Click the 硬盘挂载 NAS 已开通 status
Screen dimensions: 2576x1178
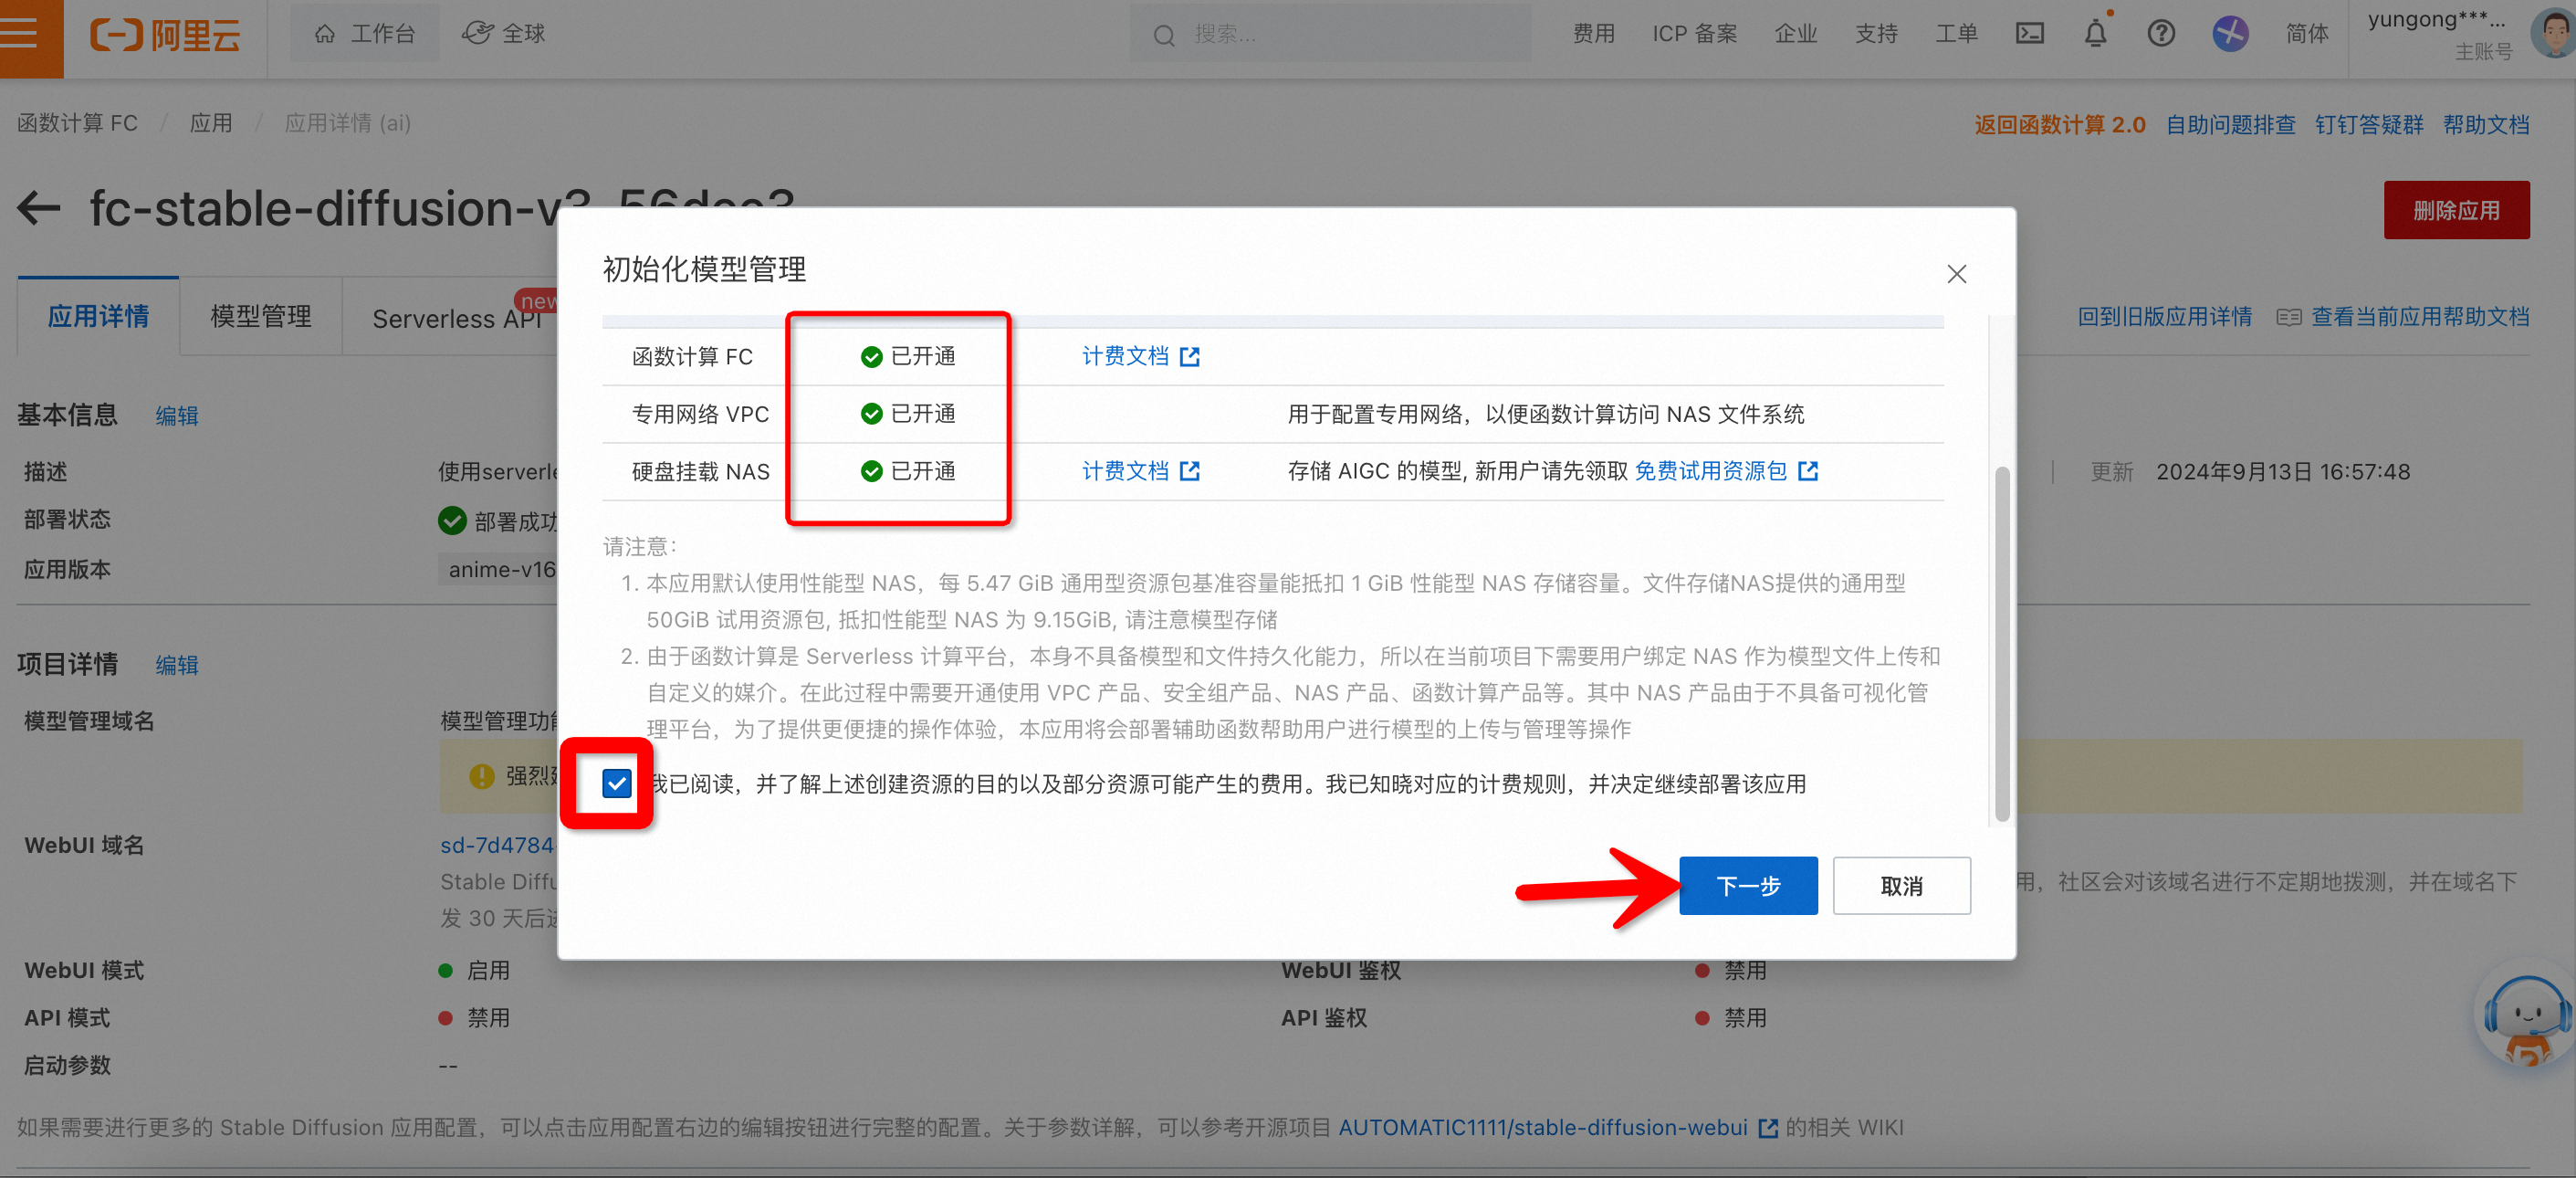[x=907, y=471]
